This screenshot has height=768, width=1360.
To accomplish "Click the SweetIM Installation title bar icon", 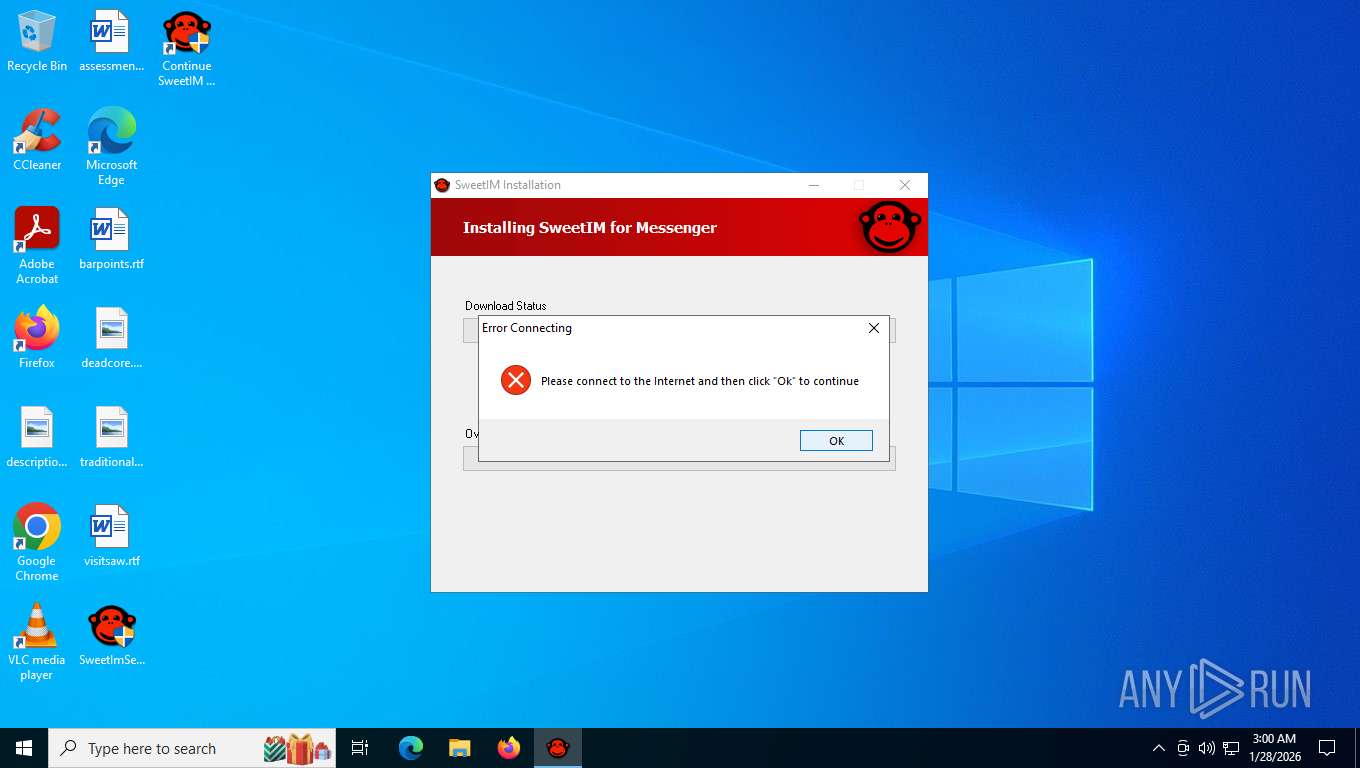I will 442,185.
